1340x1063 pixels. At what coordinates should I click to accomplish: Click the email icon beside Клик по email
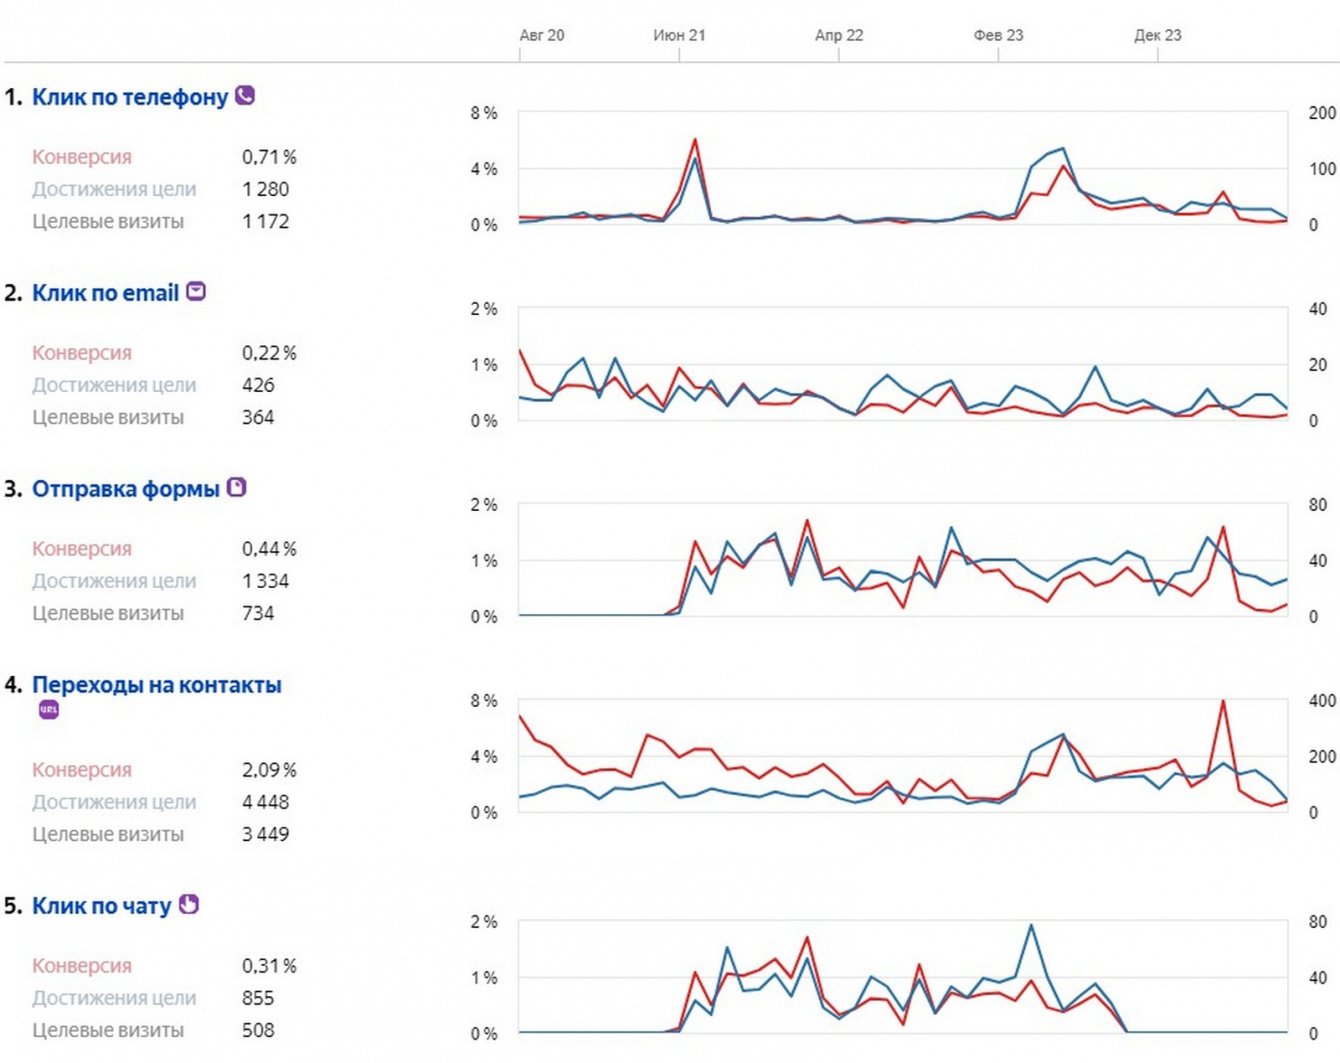point(196,292)
